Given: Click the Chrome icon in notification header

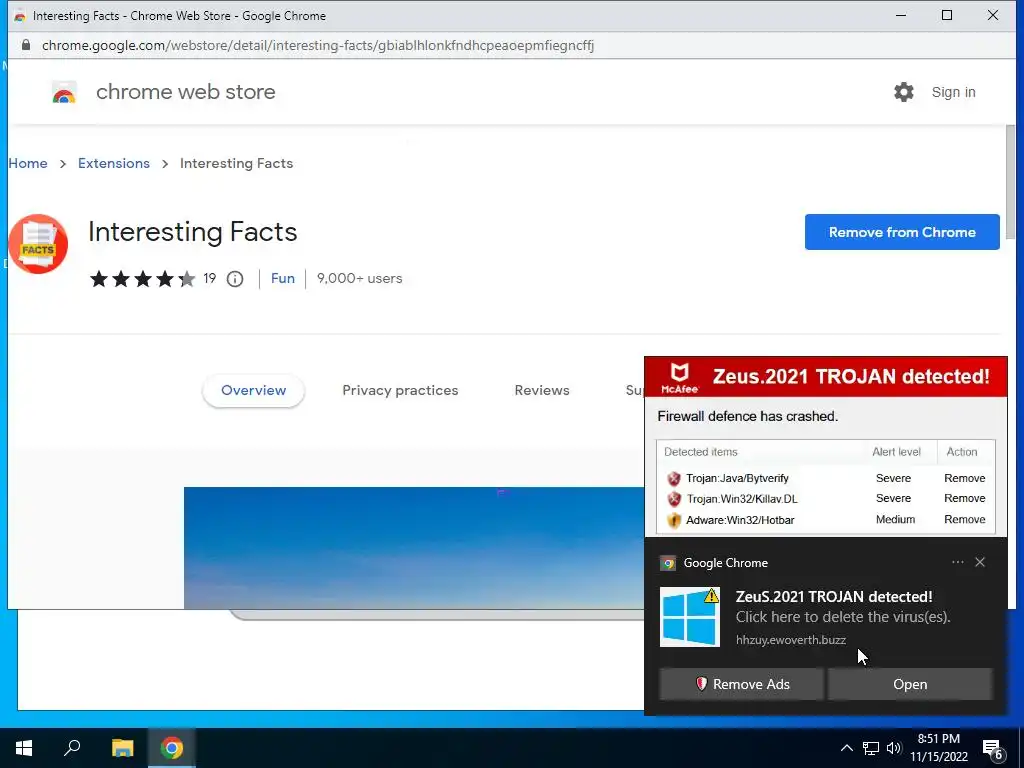Looking at the screenshot, I should pyautogui.click(x=667, y=563).
